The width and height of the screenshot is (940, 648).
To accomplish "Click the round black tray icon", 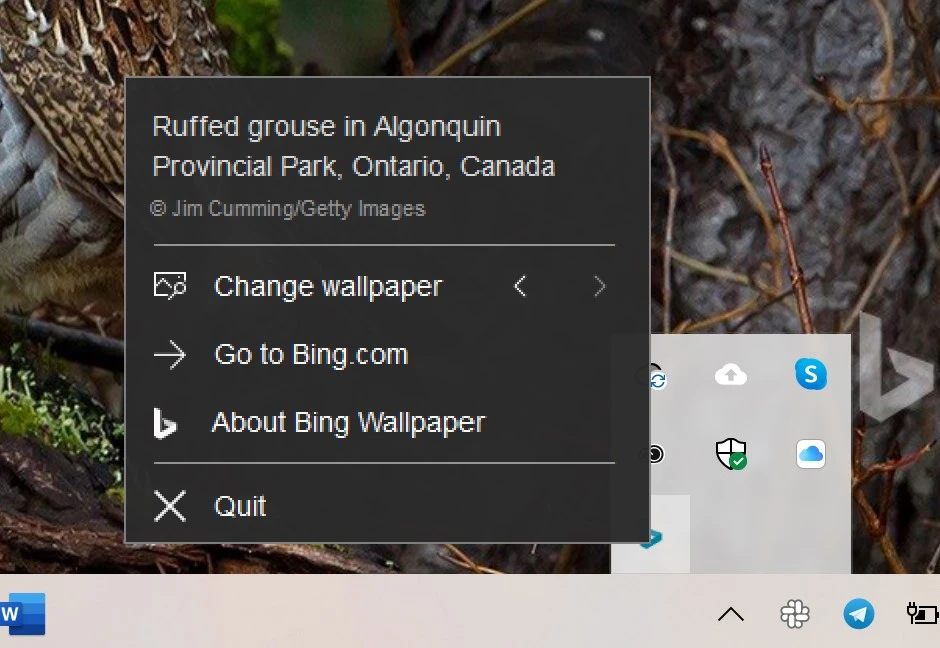I will pos(656,454).
